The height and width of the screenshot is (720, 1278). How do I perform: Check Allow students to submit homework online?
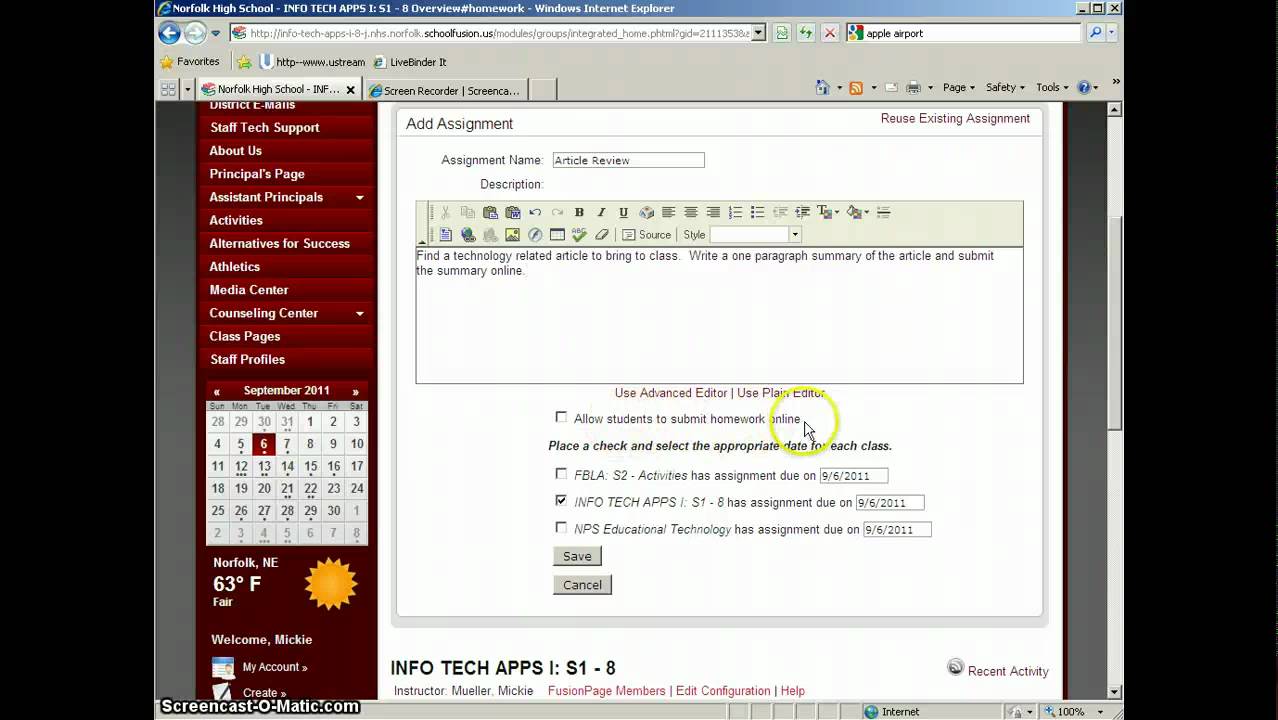pyautogui.click(x=561, y=417)
